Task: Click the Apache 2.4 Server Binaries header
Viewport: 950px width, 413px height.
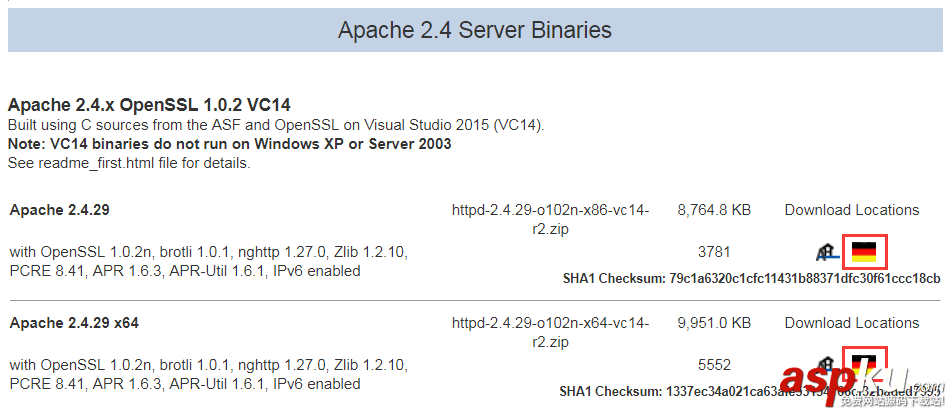Action: tap(475, 30)
